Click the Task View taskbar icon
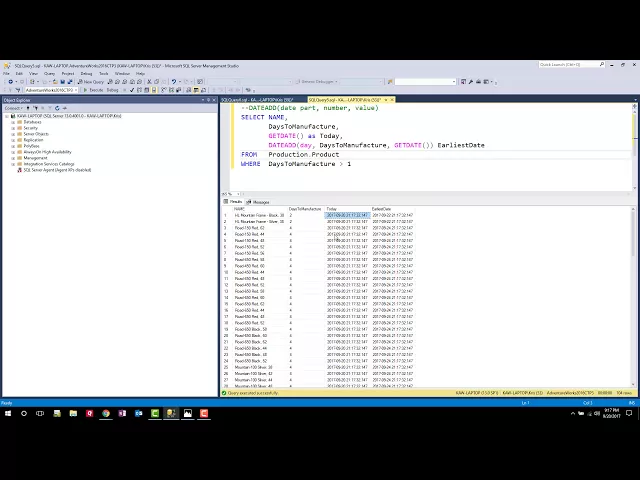This screenshot has height=480, width=640. 40,413
